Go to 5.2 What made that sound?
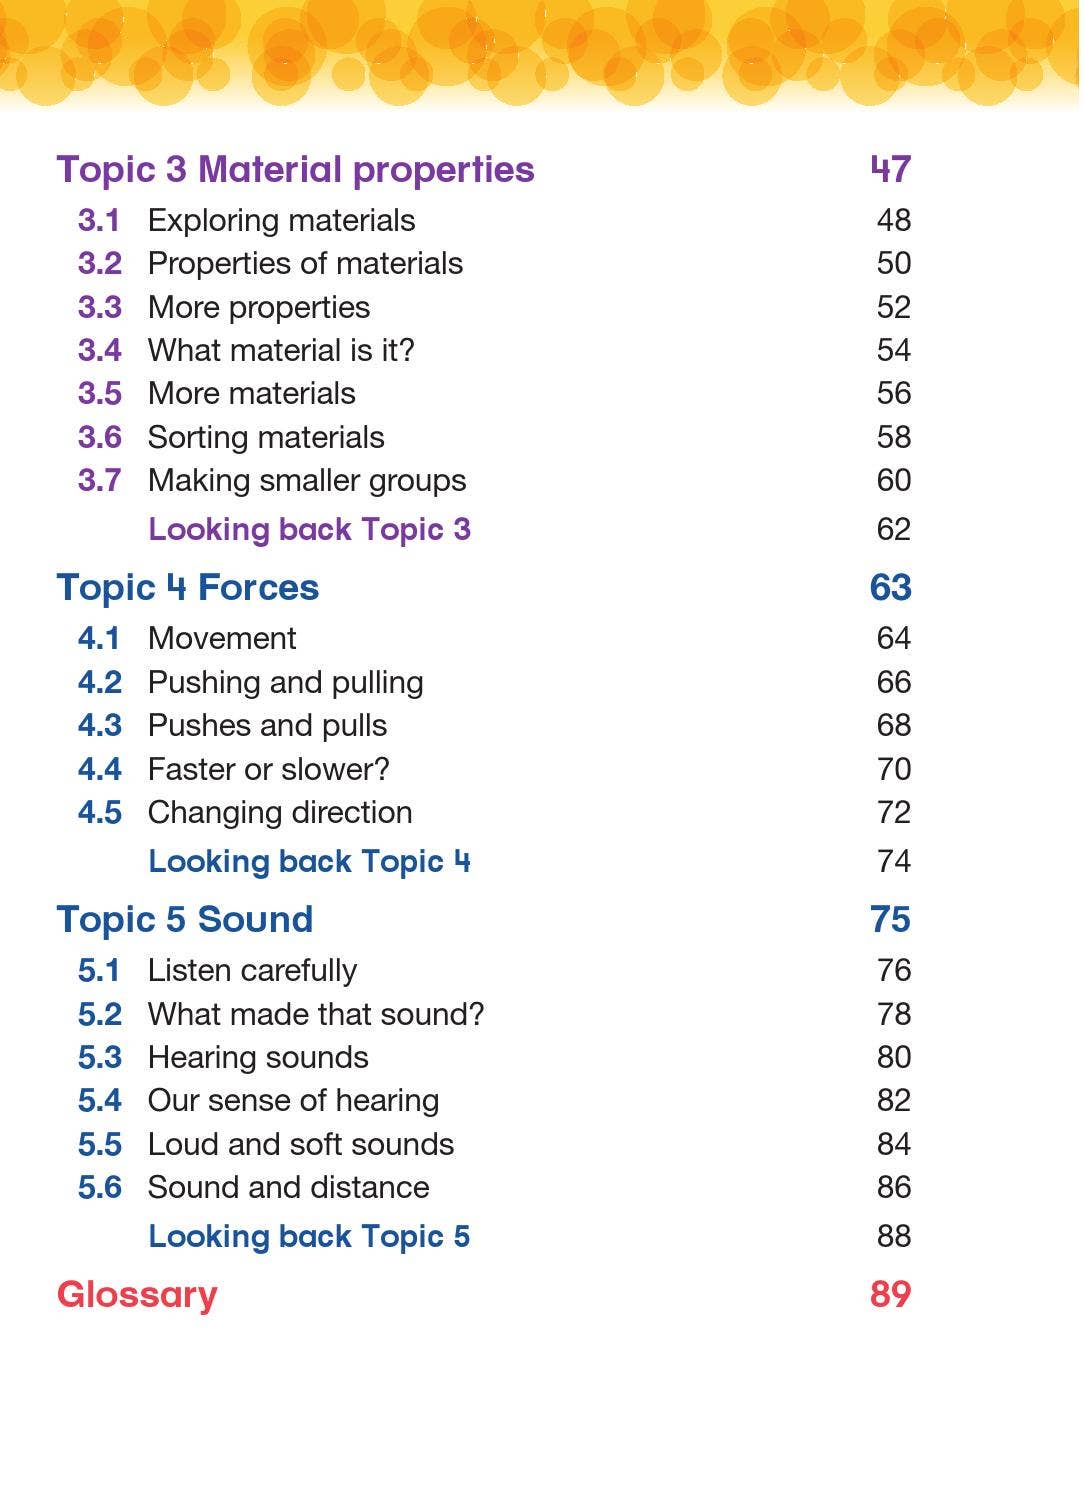The image size is (1084, 1491). (281, 1014)
